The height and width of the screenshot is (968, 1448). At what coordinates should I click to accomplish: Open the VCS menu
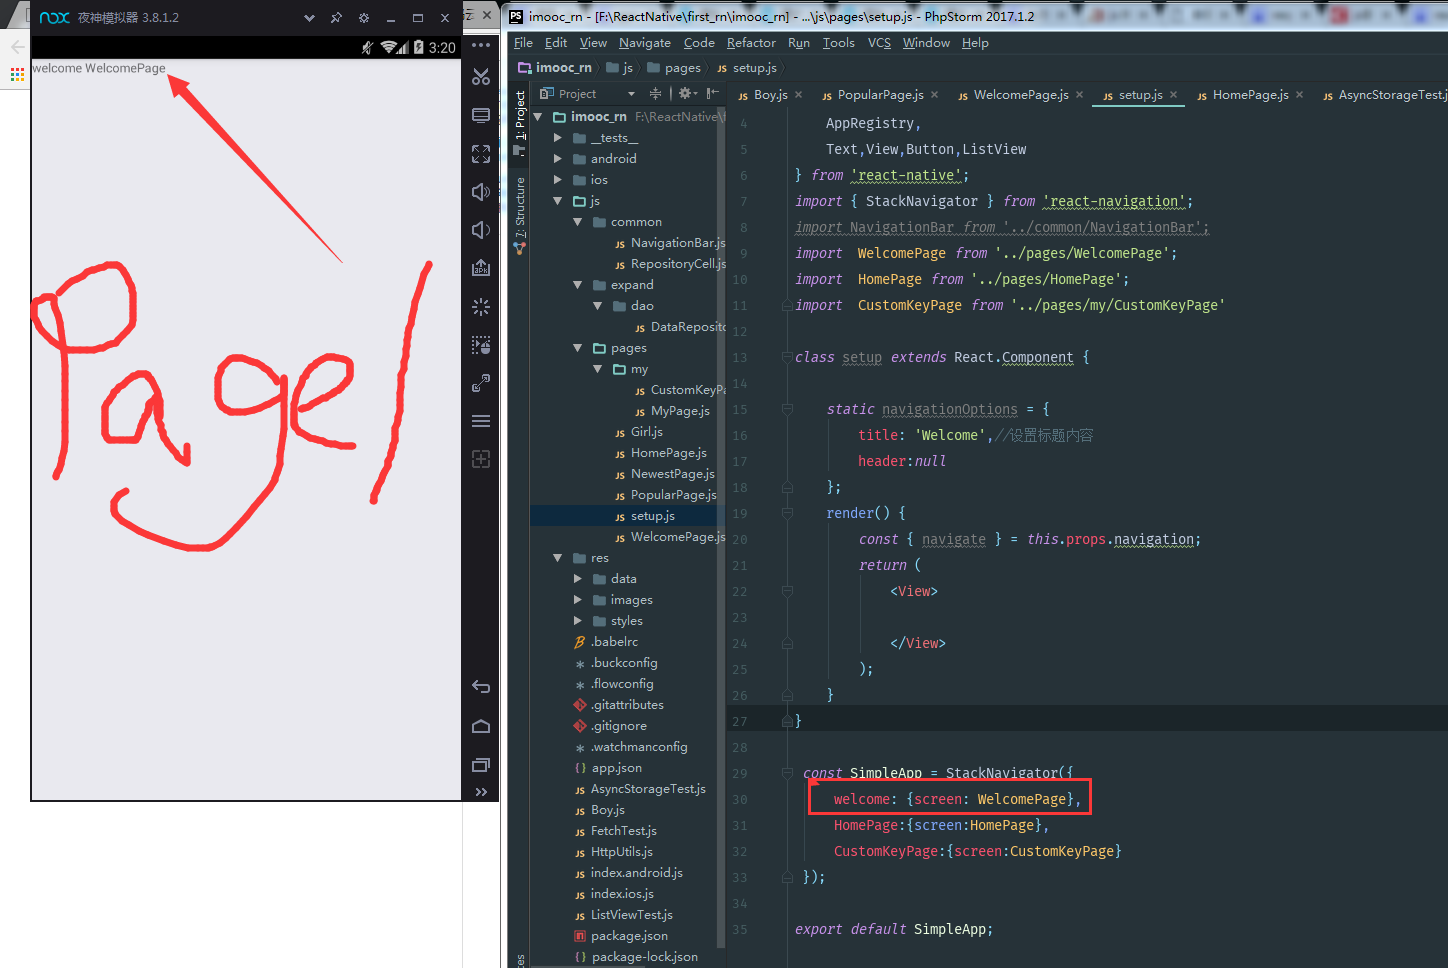pos(879,43)
